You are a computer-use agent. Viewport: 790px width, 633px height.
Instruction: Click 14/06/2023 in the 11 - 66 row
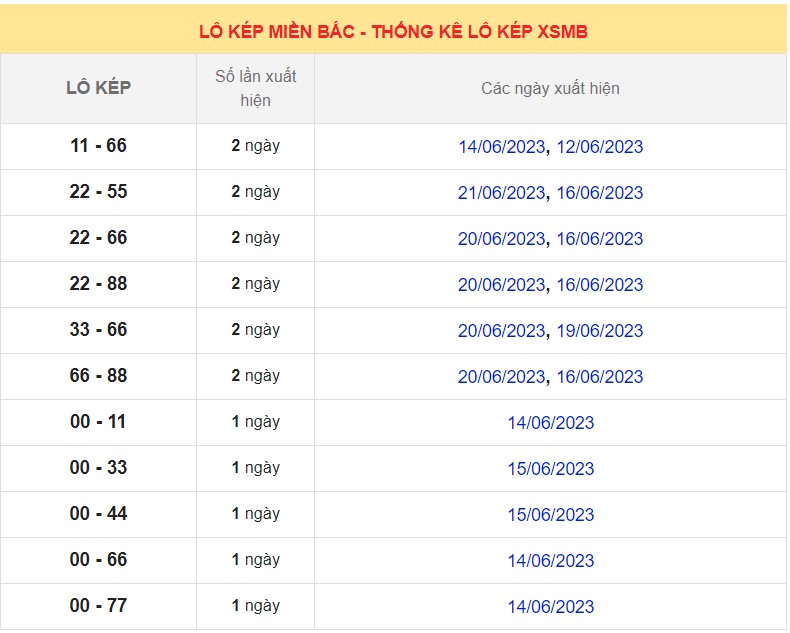coord(501,147)
